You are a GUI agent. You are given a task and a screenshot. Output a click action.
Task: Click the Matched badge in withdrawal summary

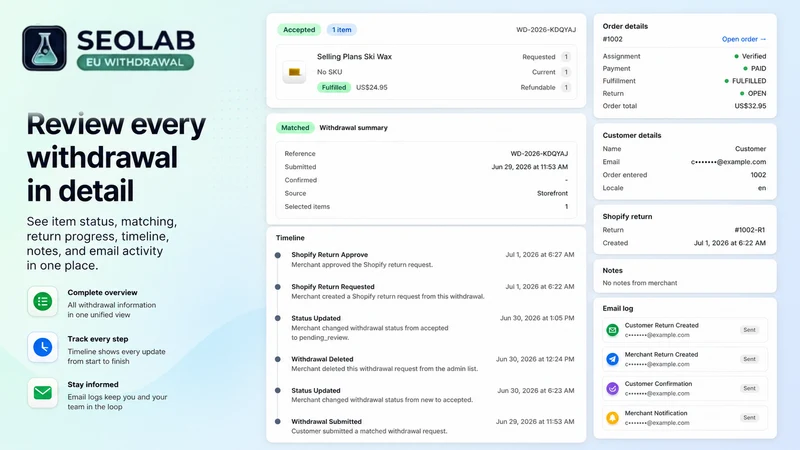(295, 128)
